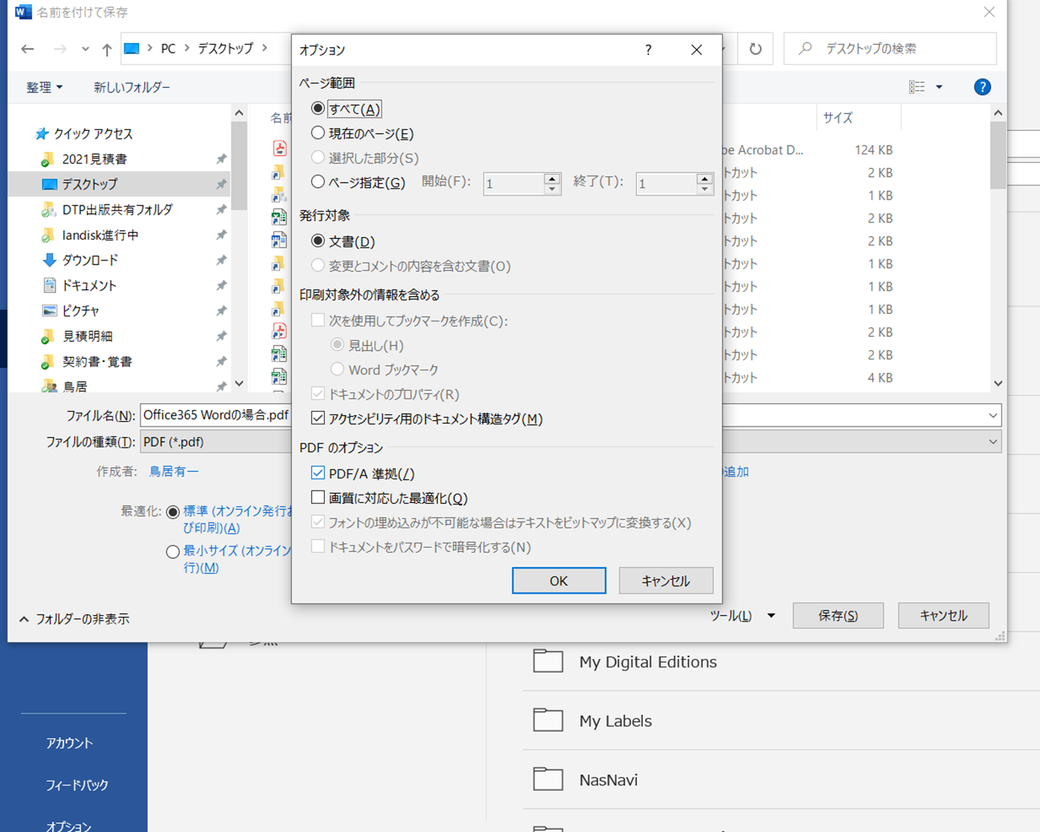The height and width of the screenshot is (832, 1040).
Task: Click the back navigation arrow
Action: (28, 49)
